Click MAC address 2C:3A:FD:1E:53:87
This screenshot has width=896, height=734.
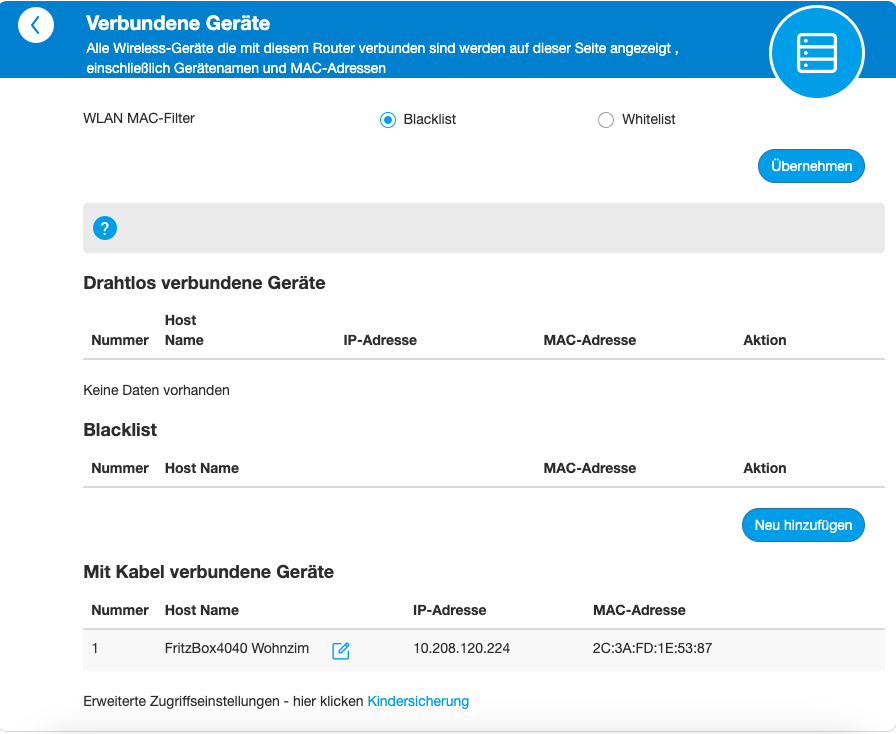(x=652, y=648)
